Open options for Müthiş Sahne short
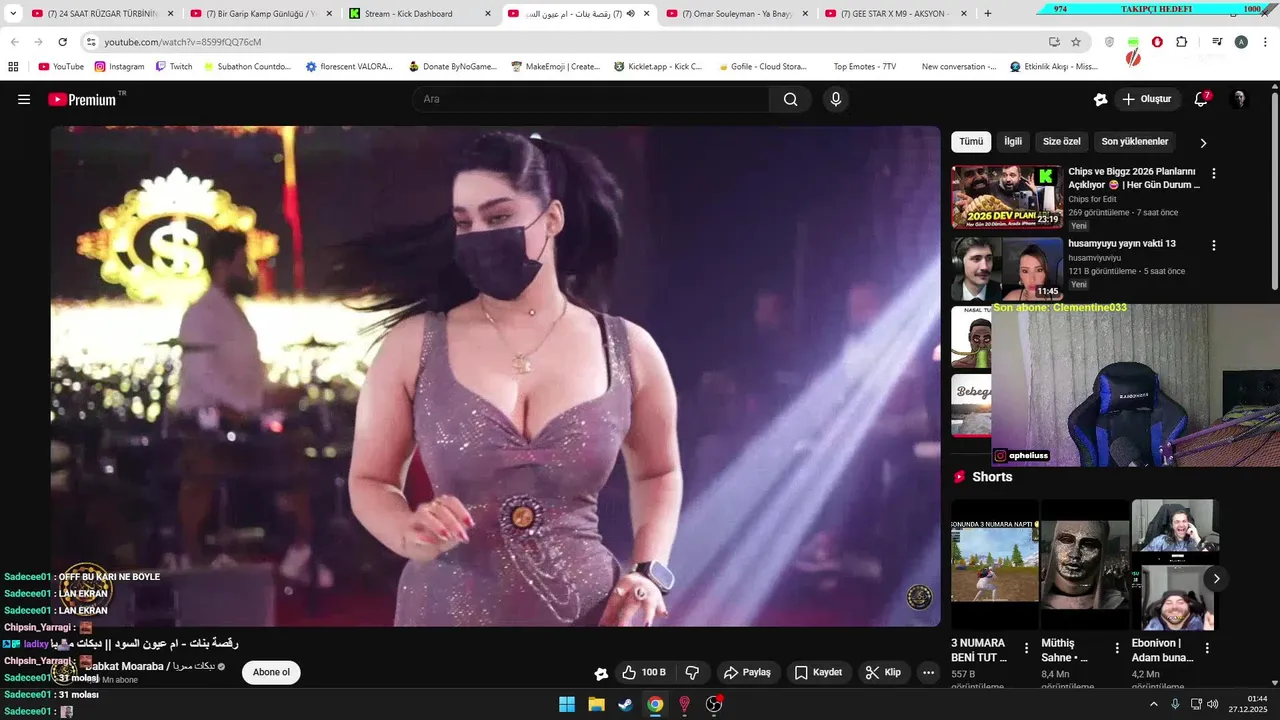 click(x=1116, y=648)
